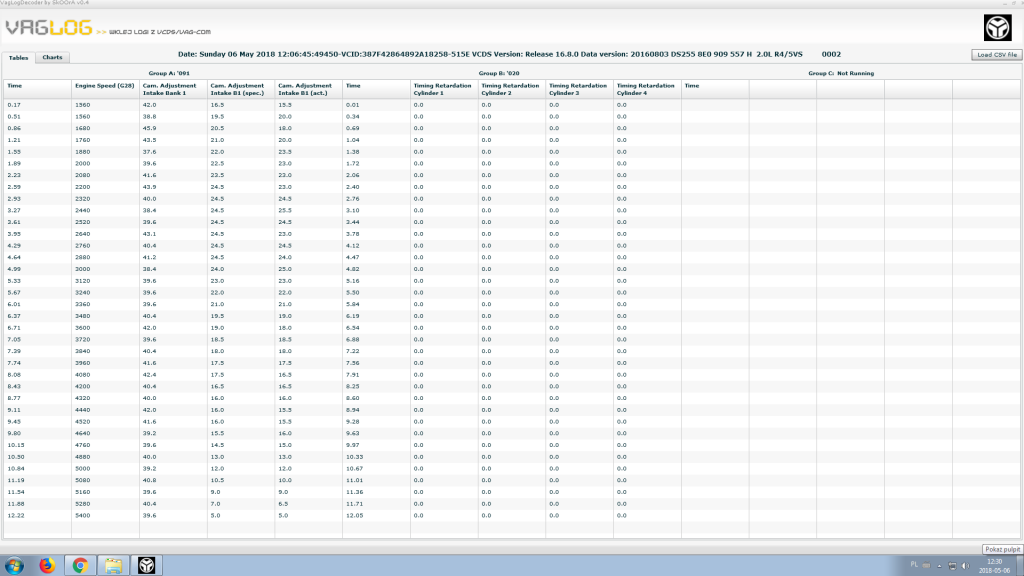Open the Windows Start menu
Screen dimensions: 1024x576
coord(14,566)
